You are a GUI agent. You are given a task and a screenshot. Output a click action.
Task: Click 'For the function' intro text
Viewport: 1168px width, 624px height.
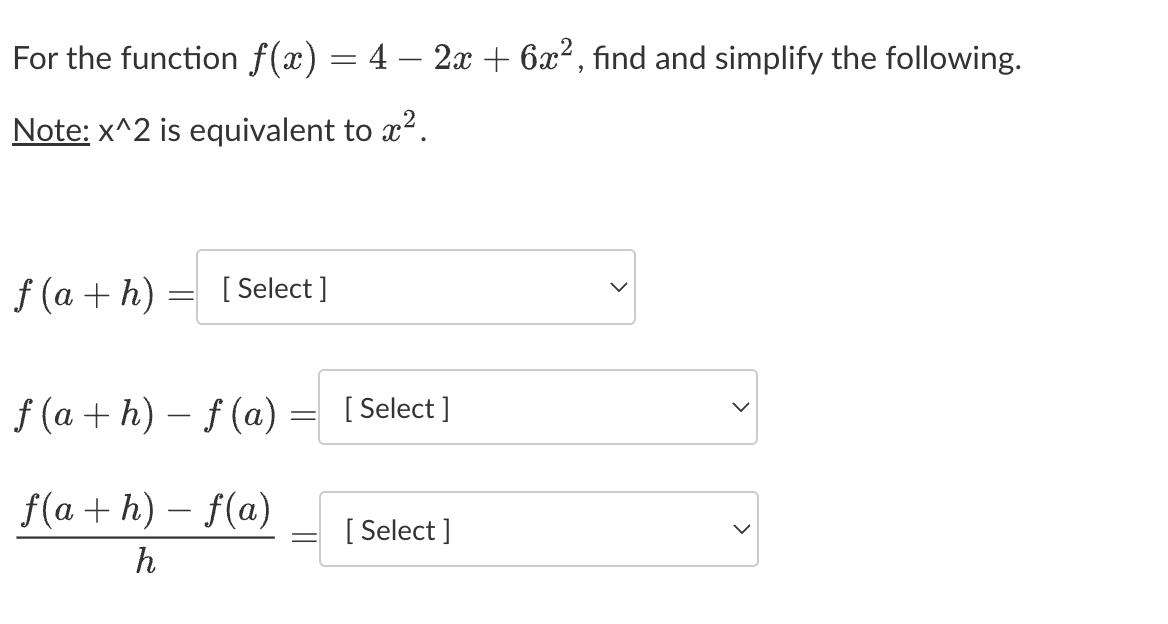point(125,58)
